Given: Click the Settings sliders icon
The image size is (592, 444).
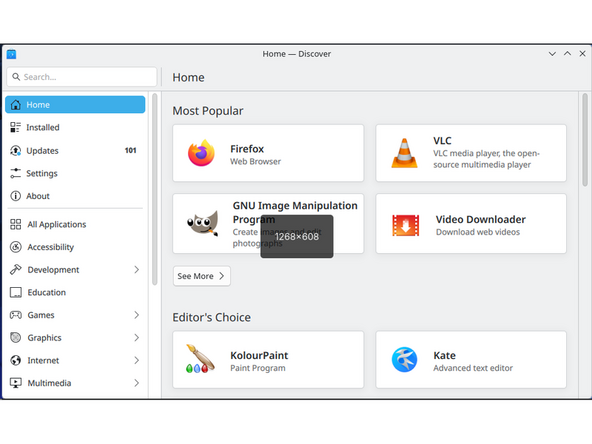Looking at the screenshot, I should pyautogui.click(x=15, y=173).
